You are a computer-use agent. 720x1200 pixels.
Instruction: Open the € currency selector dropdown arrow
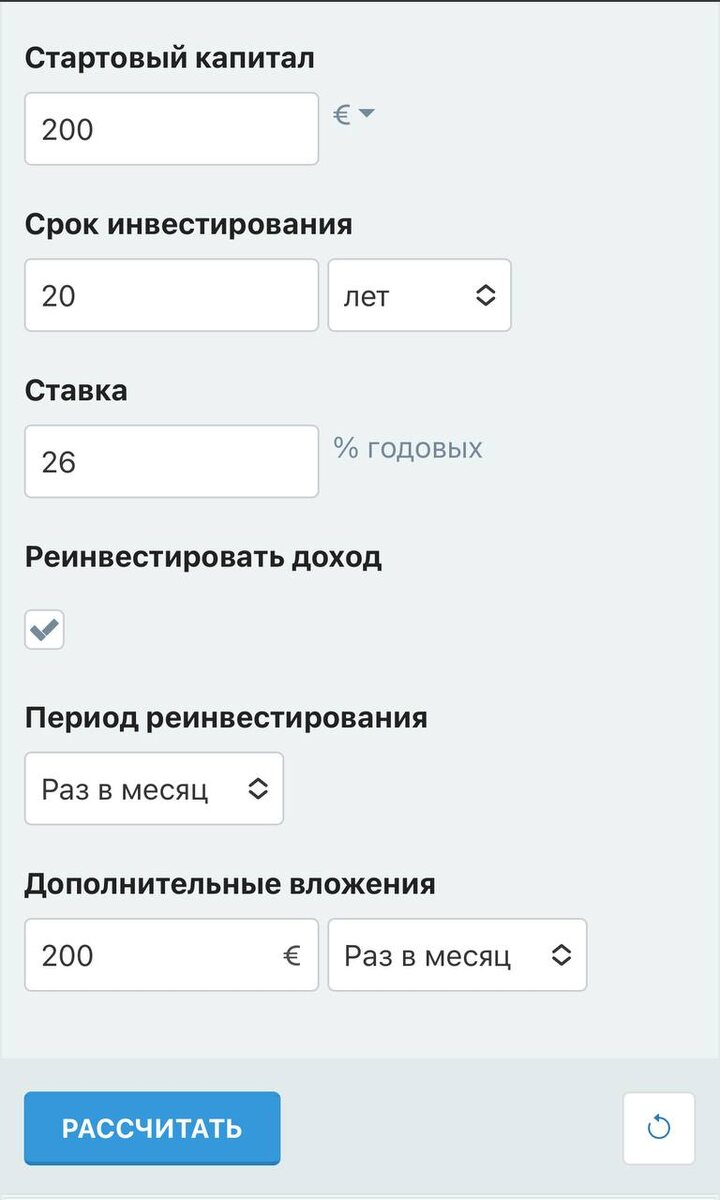coord(366,114)
